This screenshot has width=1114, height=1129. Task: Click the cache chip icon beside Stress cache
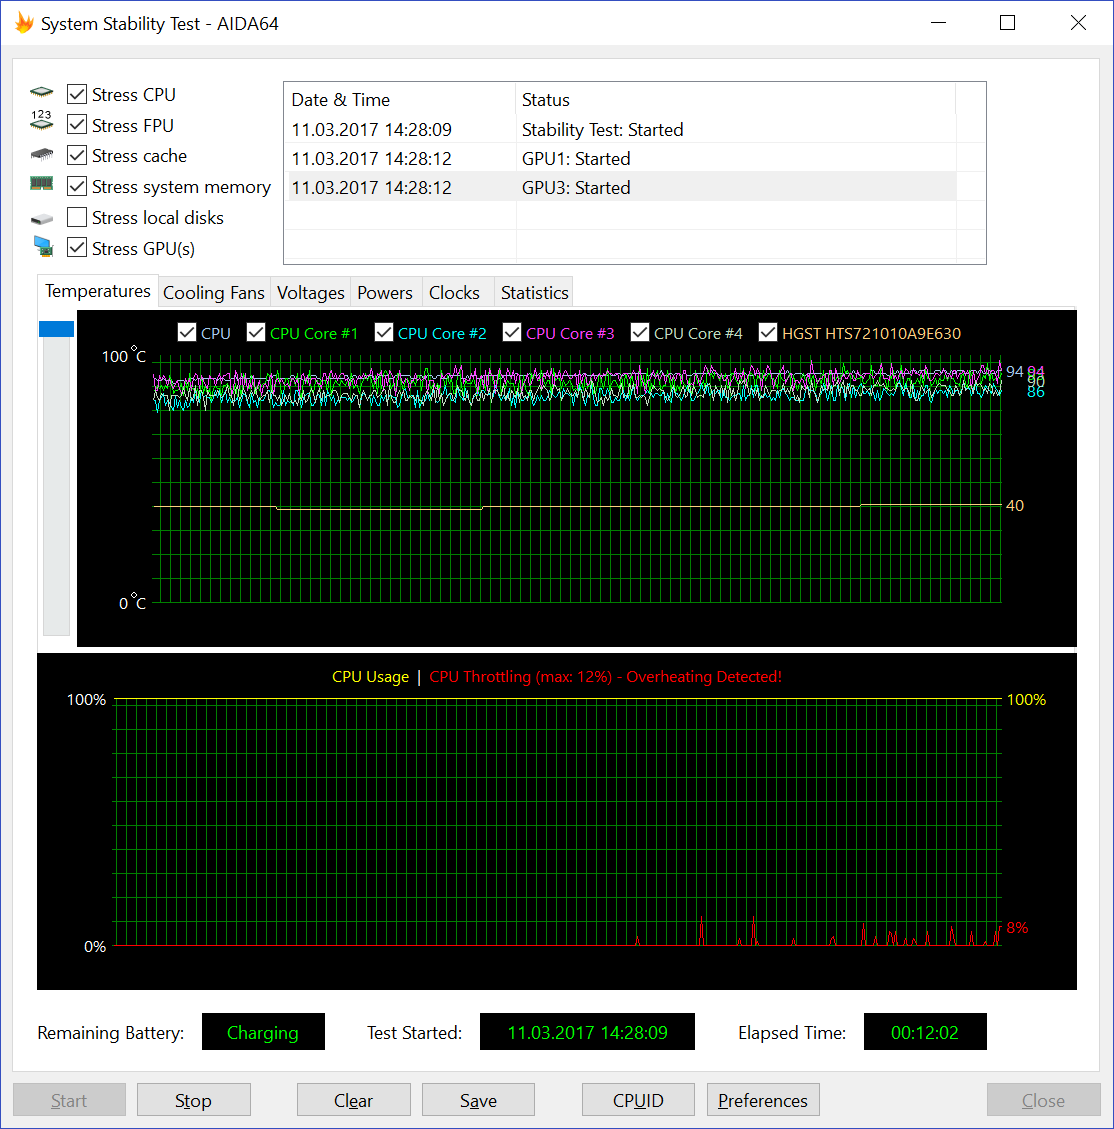[41, 155]
